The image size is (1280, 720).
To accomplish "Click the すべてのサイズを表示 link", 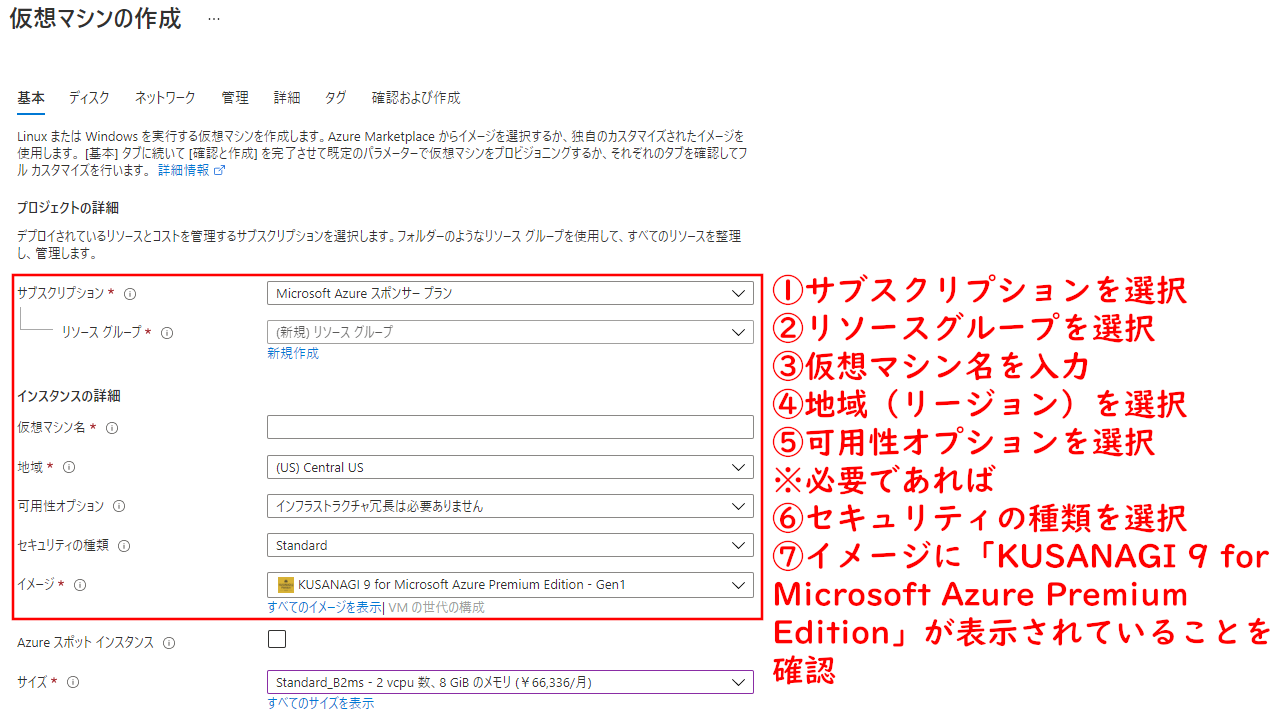I will tap(321, 703).
